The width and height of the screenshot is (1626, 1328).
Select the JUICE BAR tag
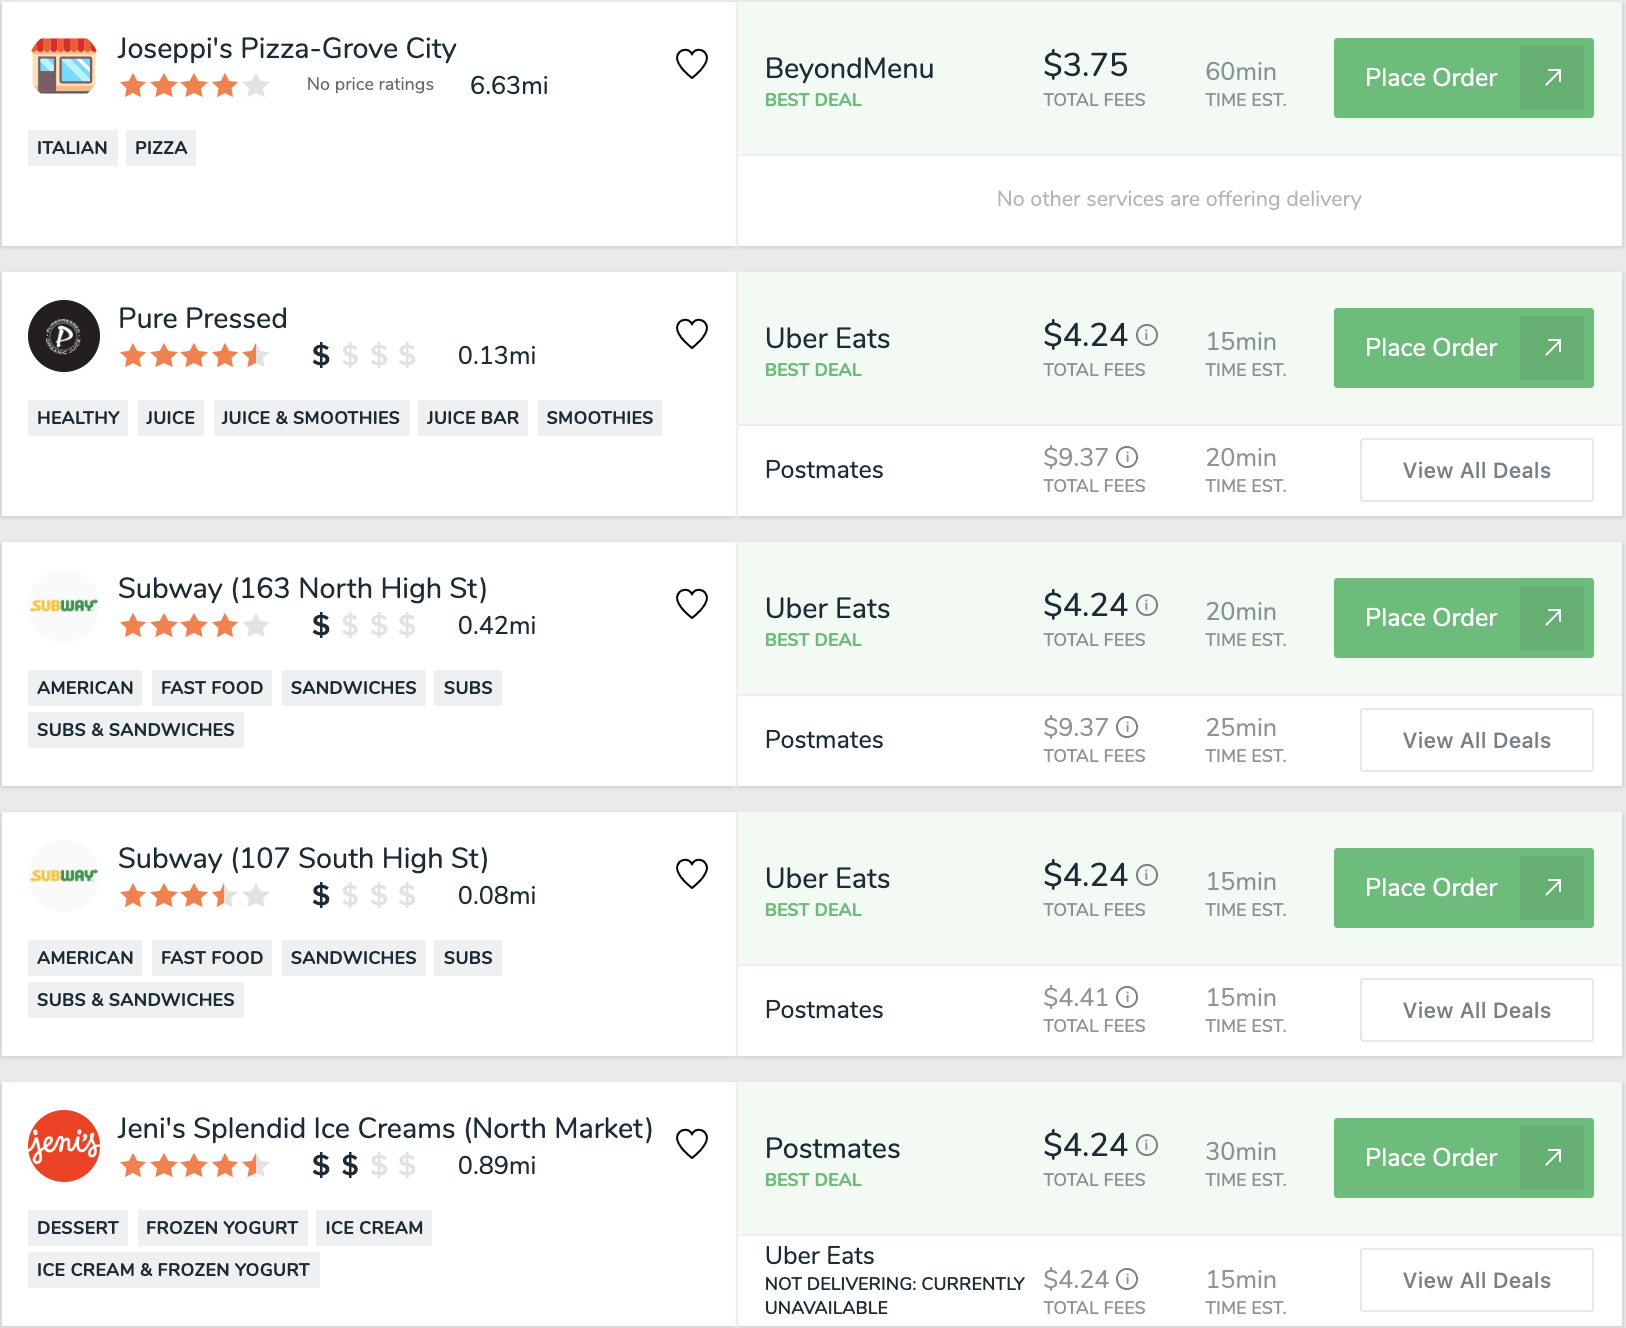tap(473, 418)
